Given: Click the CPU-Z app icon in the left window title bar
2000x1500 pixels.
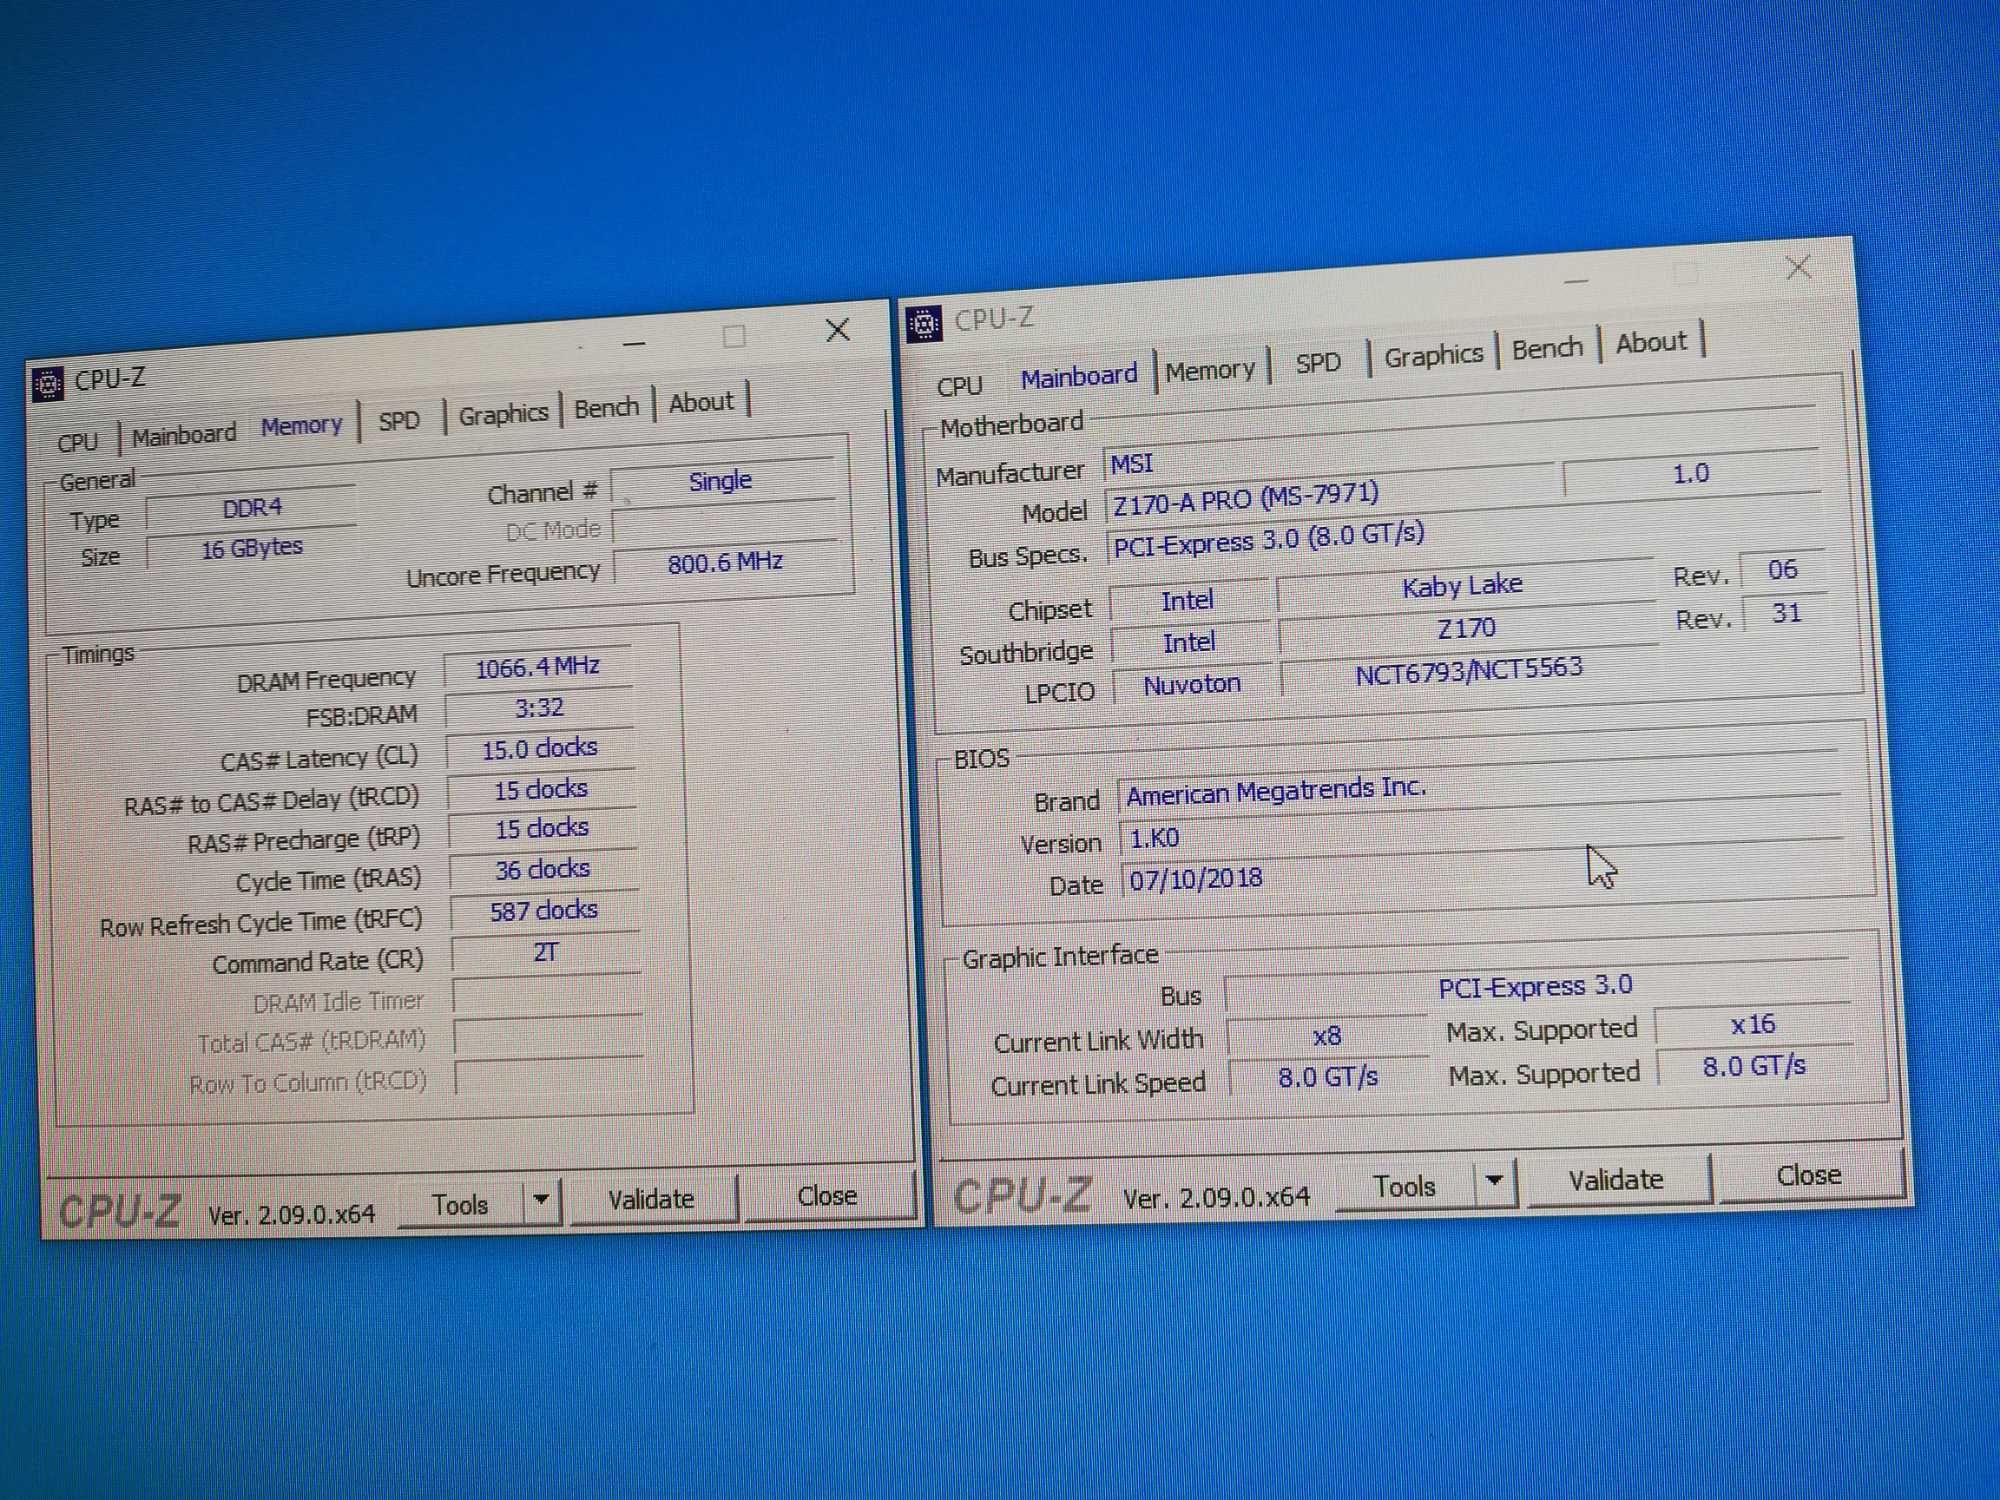Looking at the screenshot, I should (x=47, y=384).
